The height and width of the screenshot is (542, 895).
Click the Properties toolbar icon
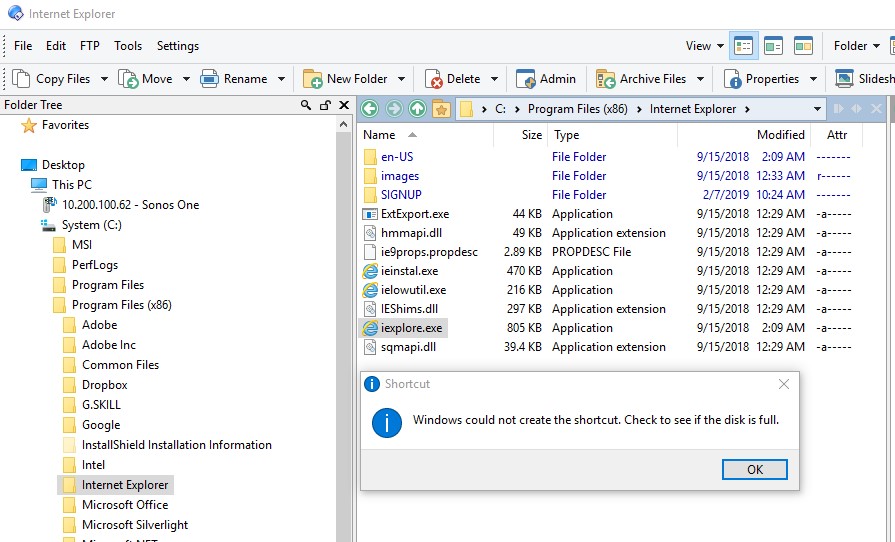coord(732,79)
